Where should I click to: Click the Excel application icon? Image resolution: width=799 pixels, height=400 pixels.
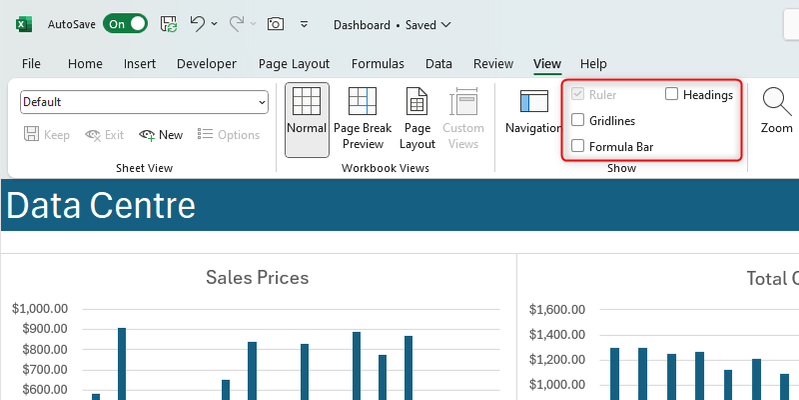point(23,24)
